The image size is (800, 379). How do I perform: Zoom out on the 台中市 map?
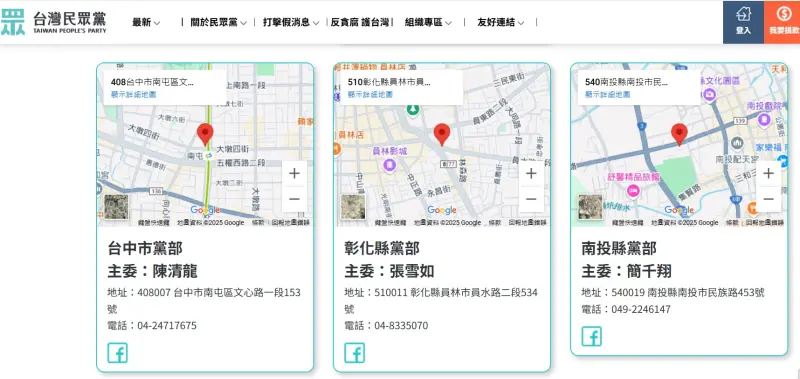pyautogui.click(x=294, y=199)
